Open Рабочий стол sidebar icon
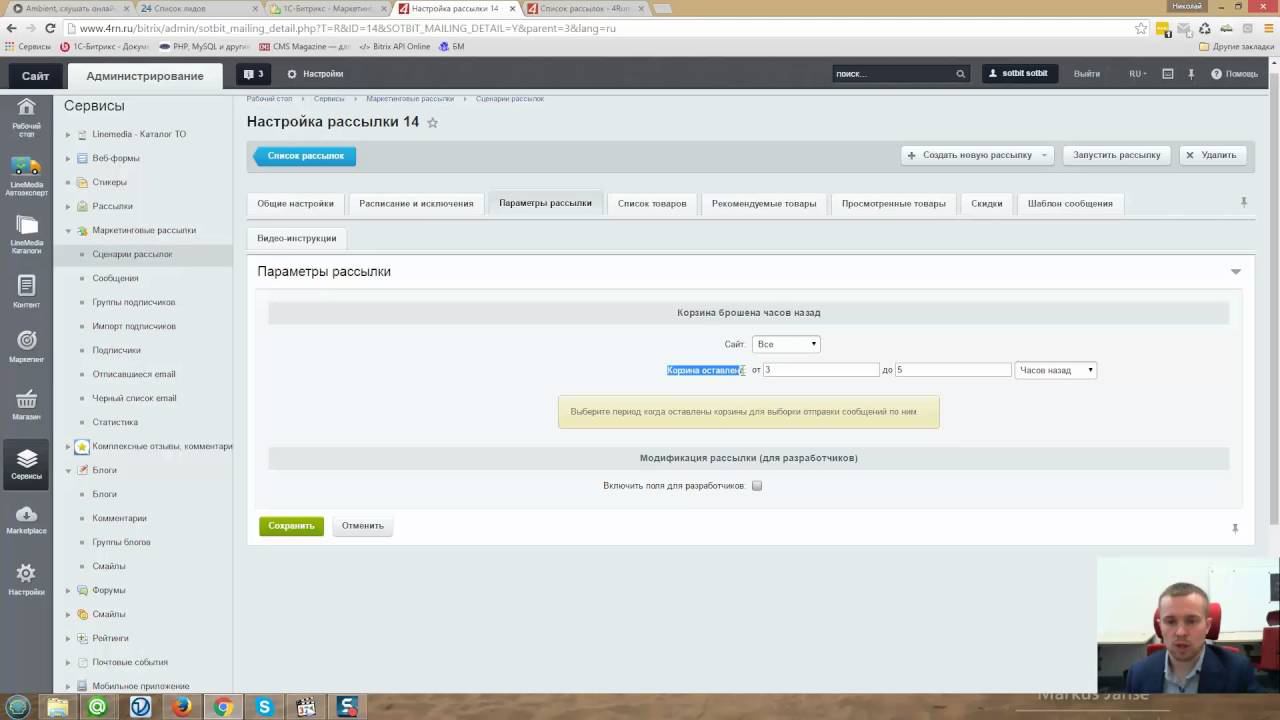Screen dimensions: 1280x720 click(x=27, y=115)
